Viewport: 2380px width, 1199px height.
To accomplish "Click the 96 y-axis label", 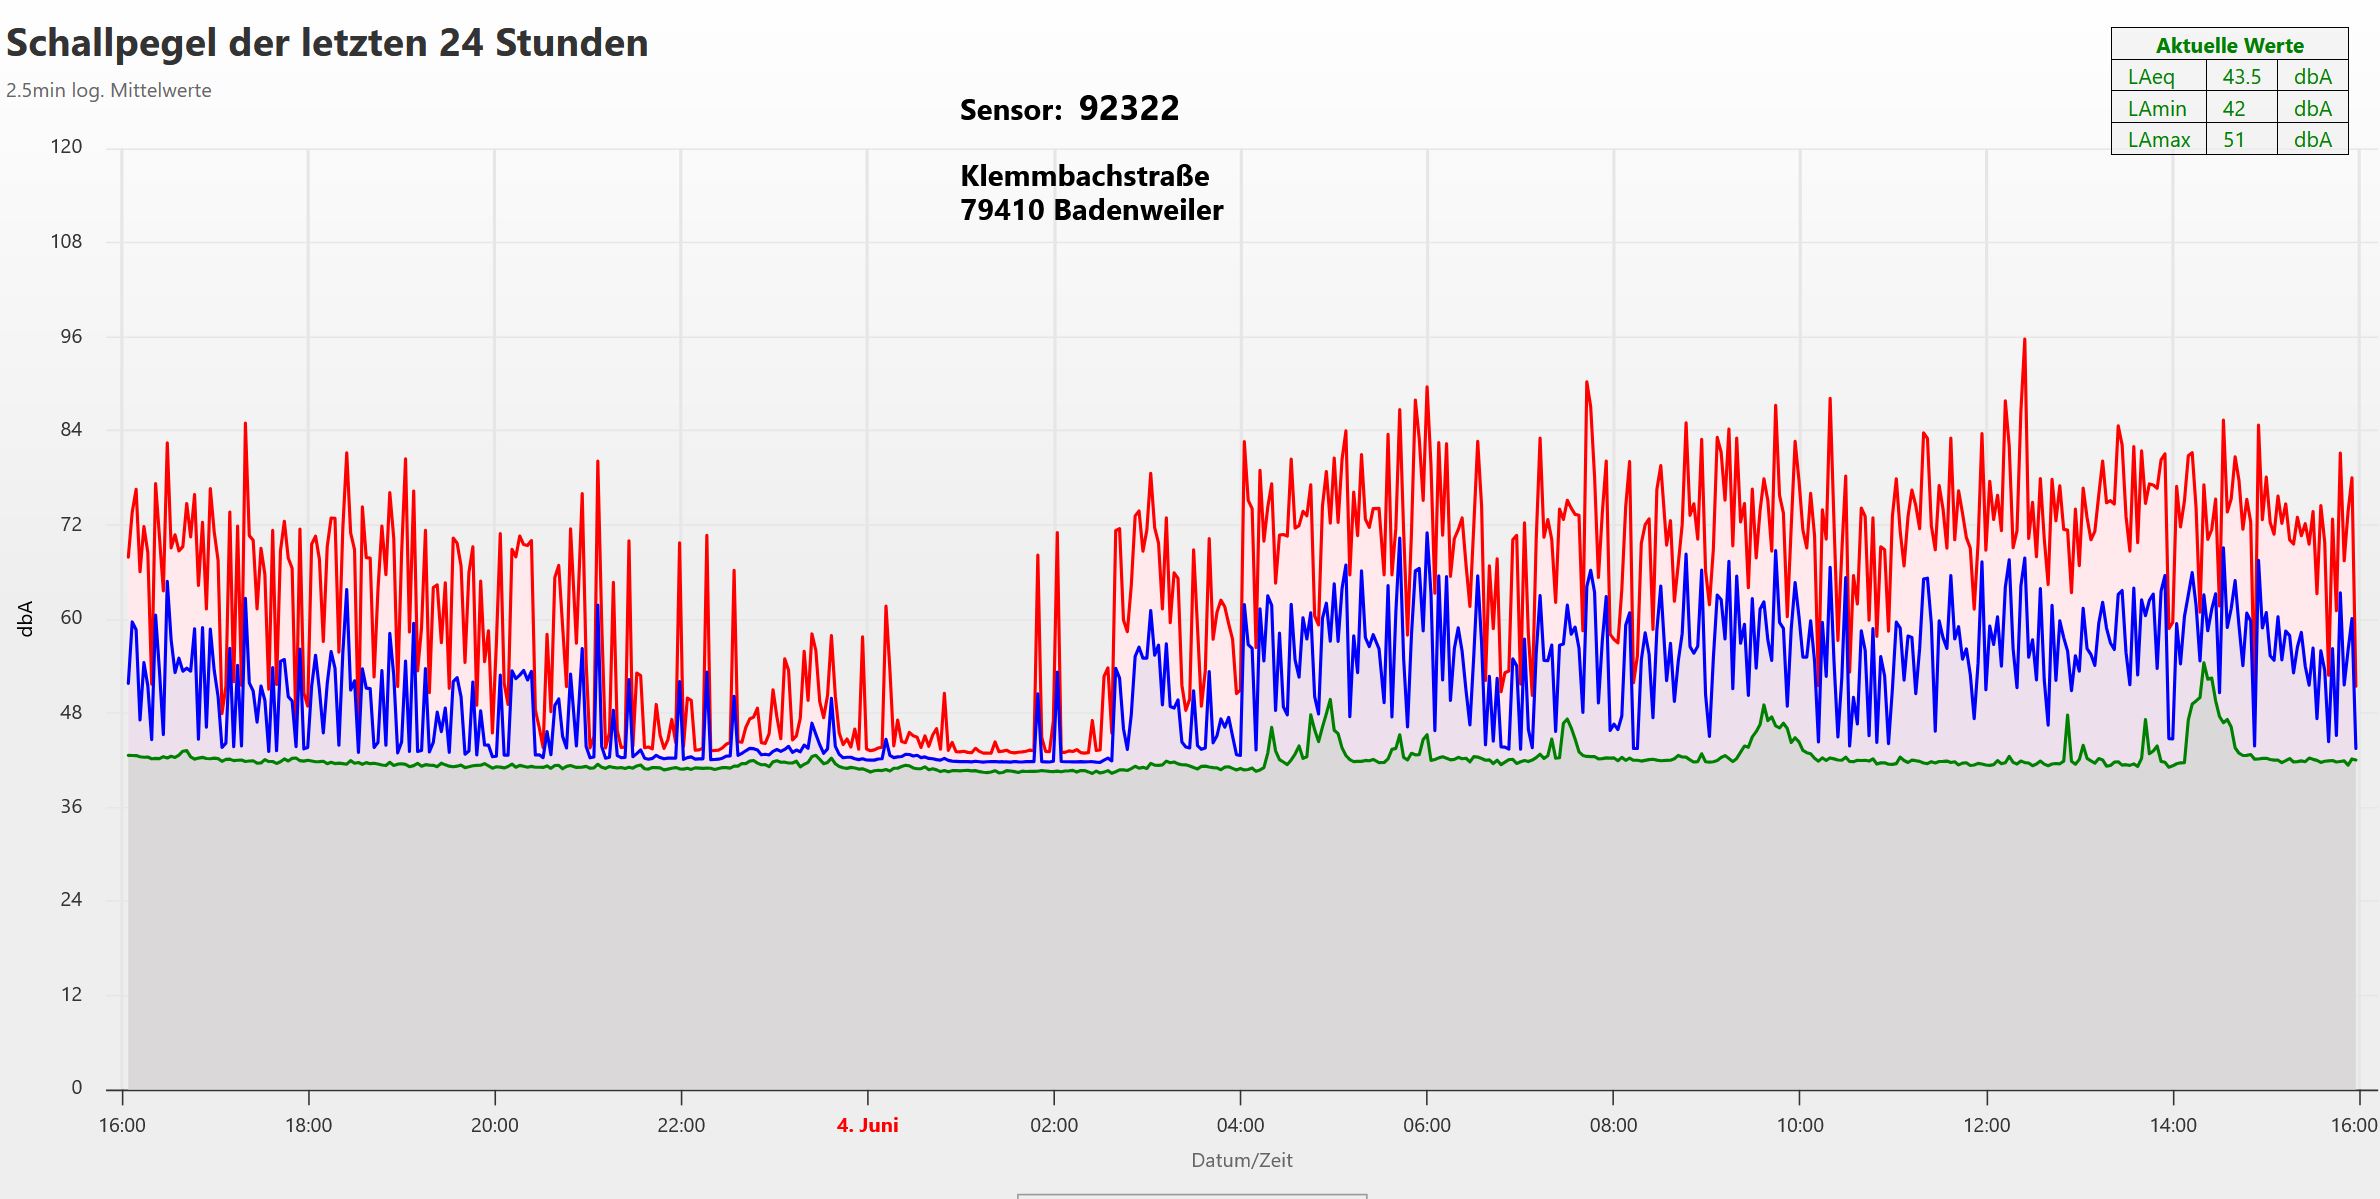I will coord(71,336).
